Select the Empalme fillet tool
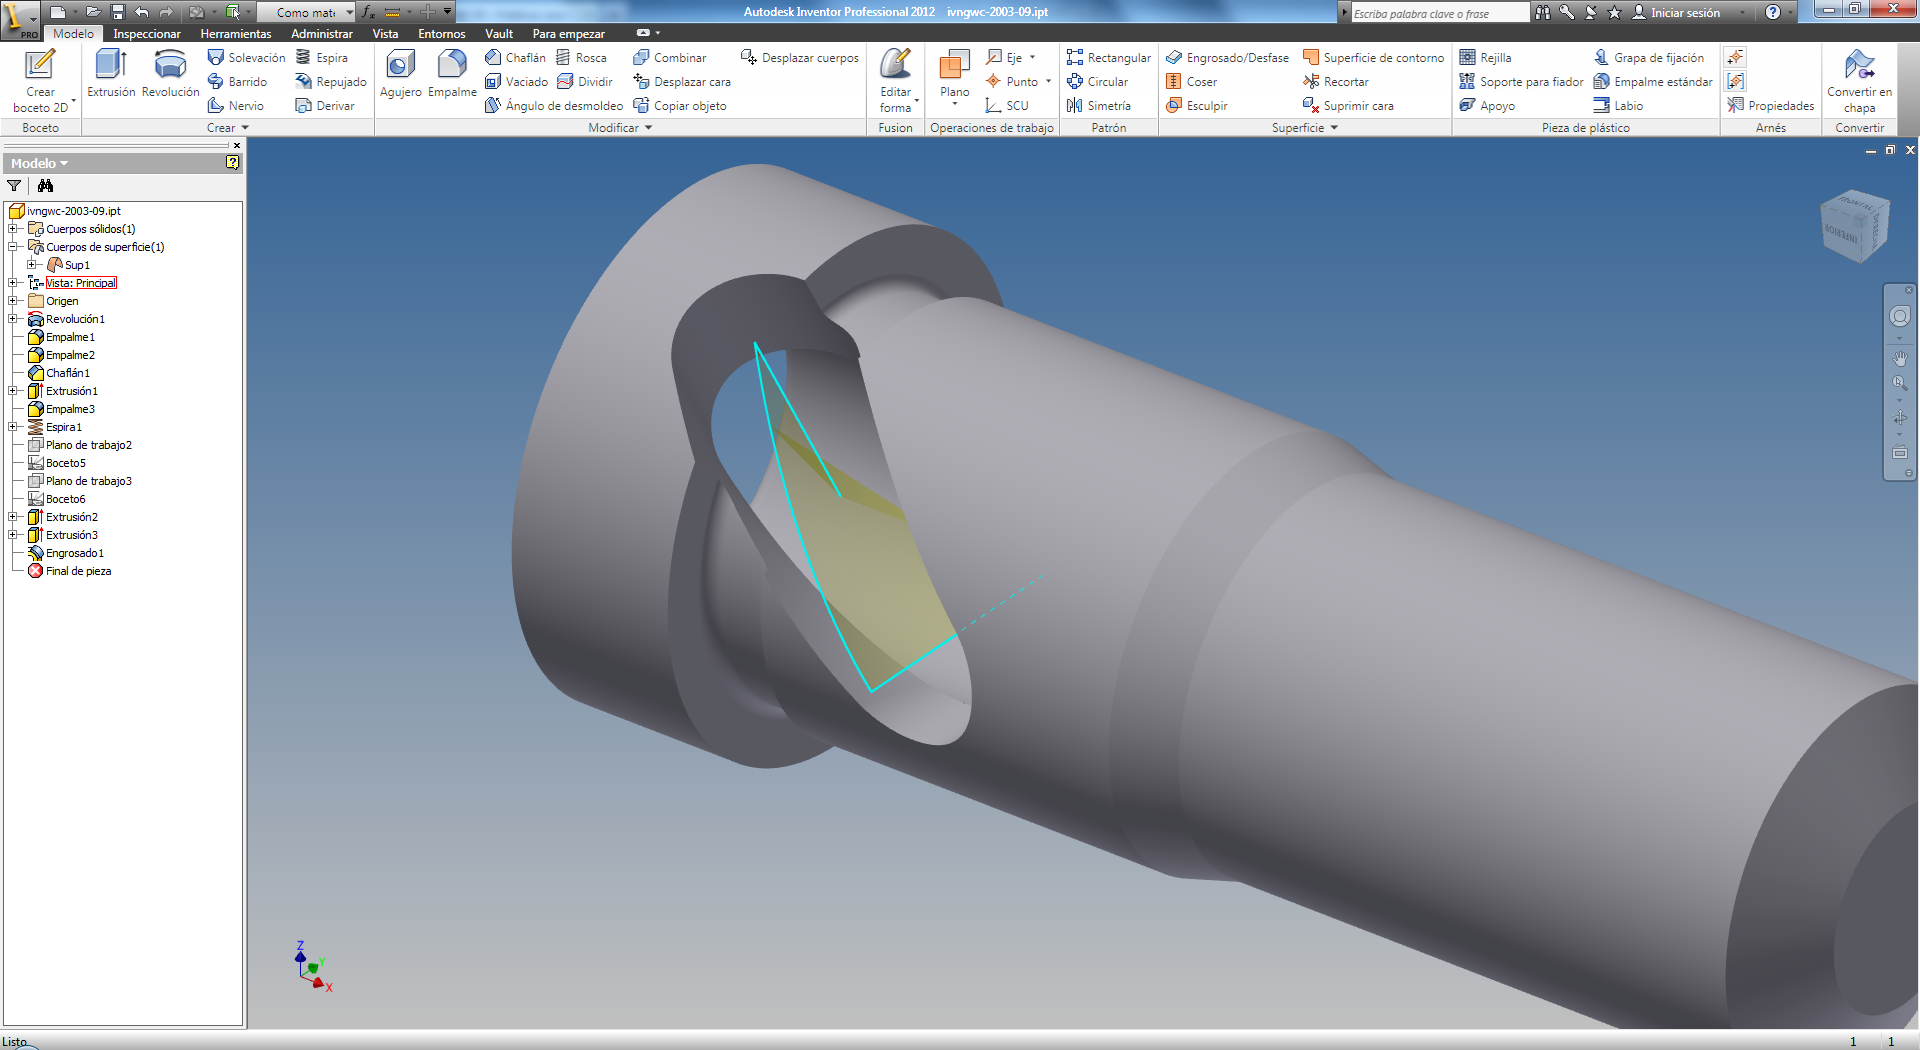Image resolution: width=1920 pixels, height=1050 pixels. (452, 74)
